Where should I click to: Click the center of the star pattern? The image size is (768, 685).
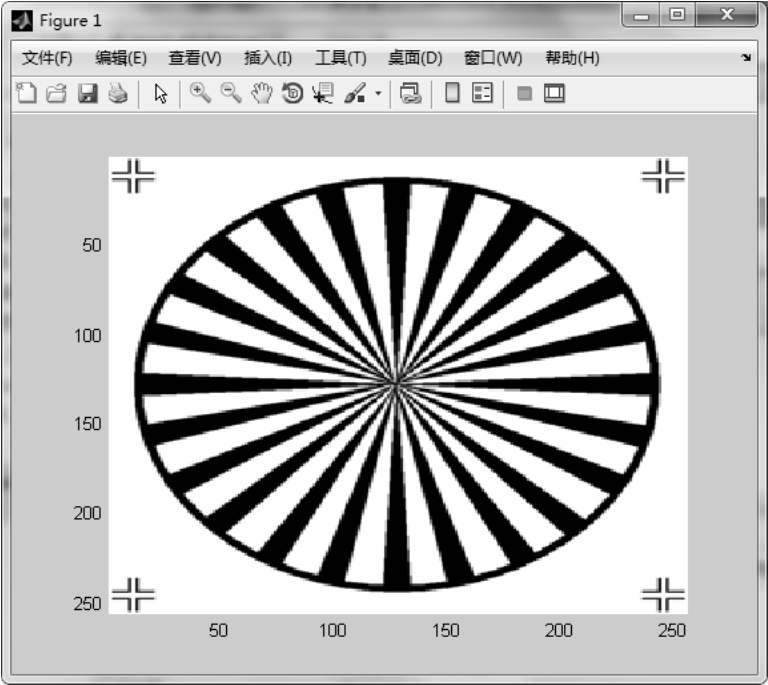(396, 384)
